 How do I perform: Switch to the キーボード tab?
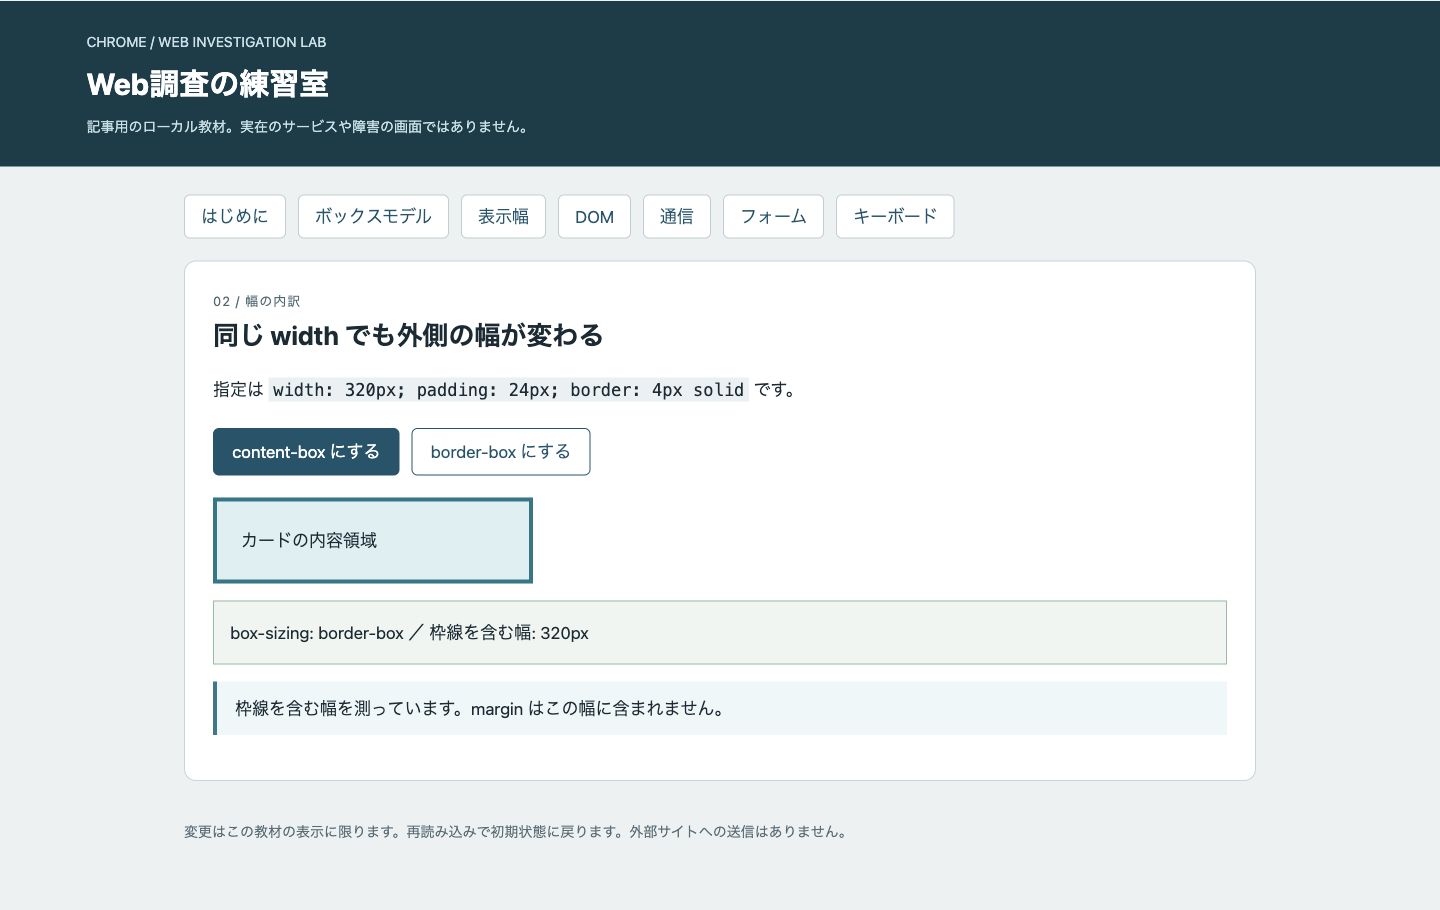pos(895,216)
